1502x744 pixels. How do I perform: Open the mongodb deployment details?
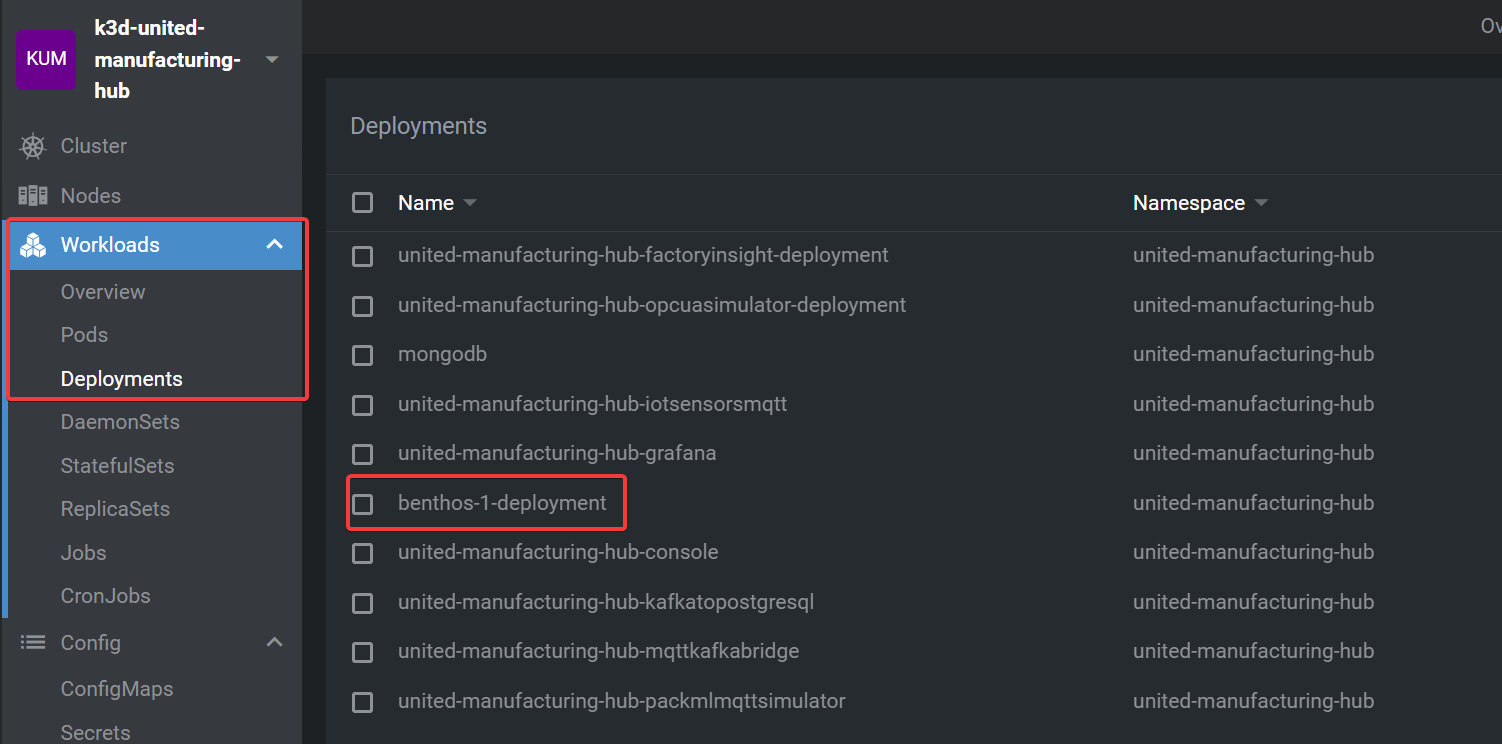(x=443, y=354)
